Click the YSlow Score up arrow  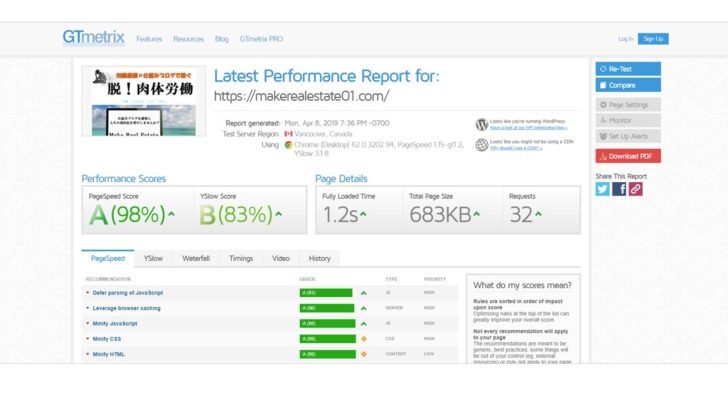(x=279, y=214)
